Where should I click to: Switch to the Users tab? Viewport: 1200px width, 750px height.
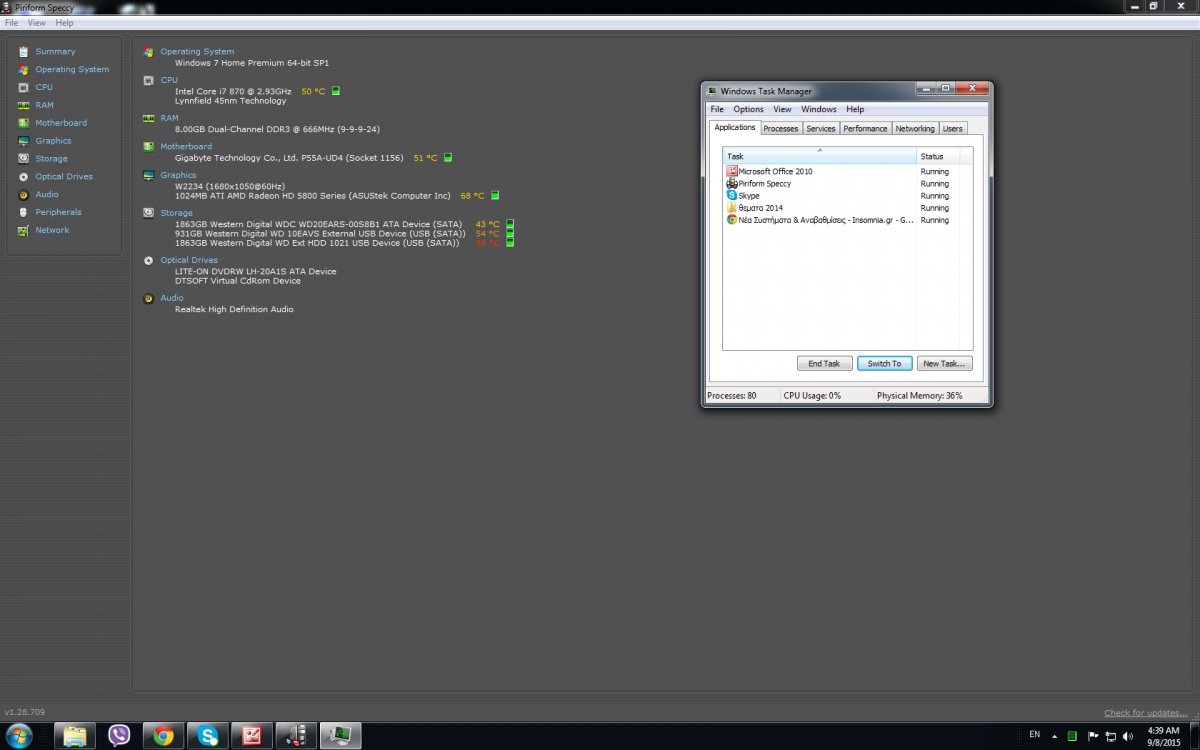pyautogui.click(x=953, y=128)
